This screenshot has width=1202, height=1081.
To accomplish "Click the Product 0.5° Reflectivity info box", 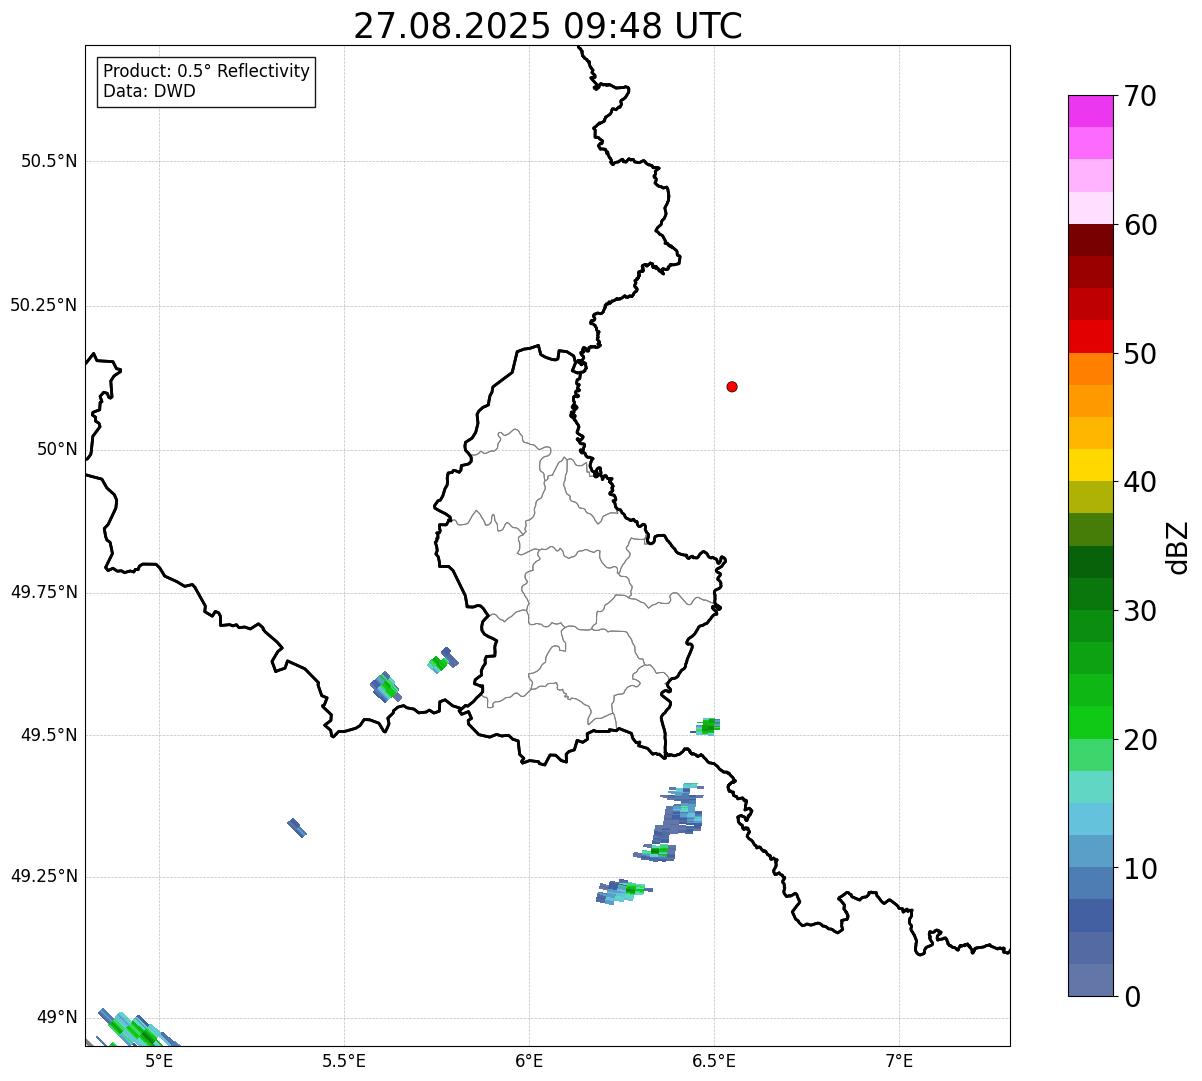I will click(x=206, y=81).
